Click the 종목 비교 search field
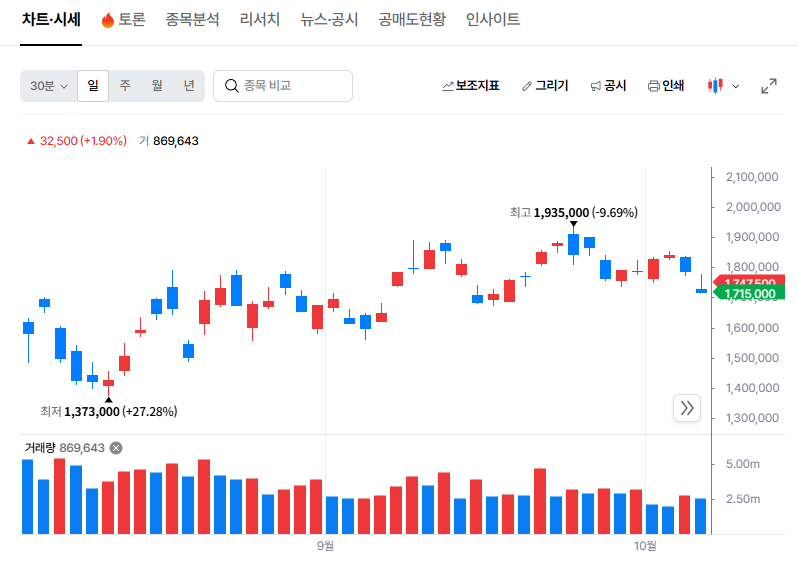Image resolution: width=798 pixels, height=565 pixels. 283,86
